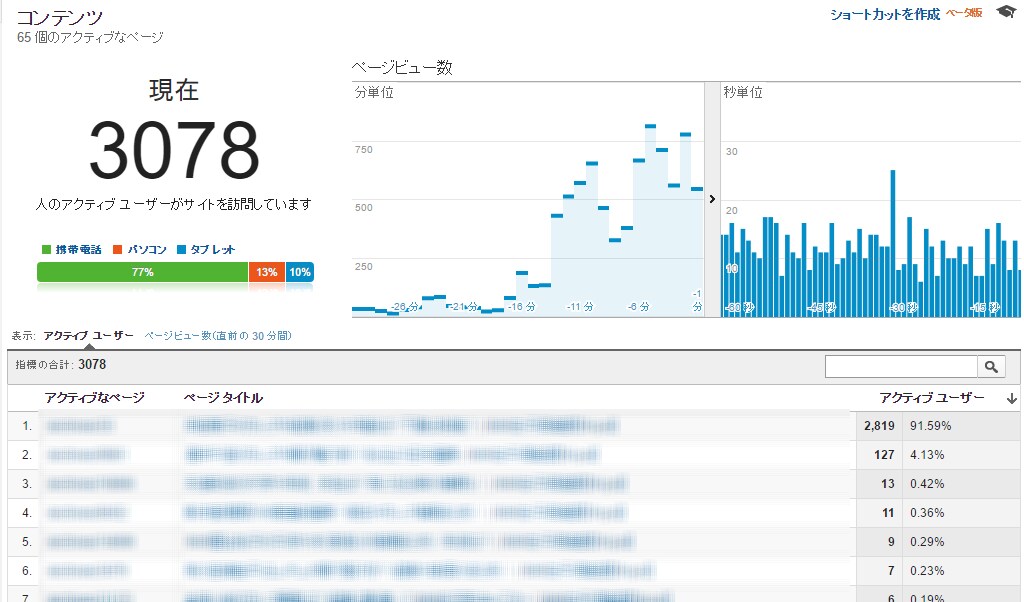Click the ページビュー数 chart heading

[x=402, y=67]
